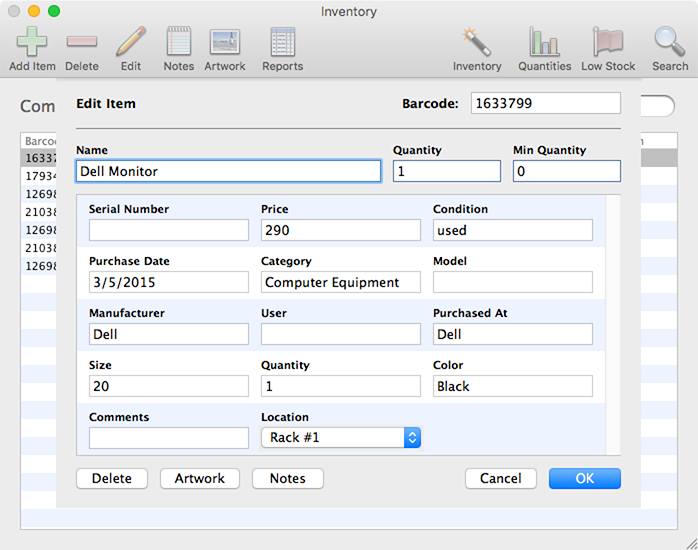Click the Min Quantity field

(567, 171)
